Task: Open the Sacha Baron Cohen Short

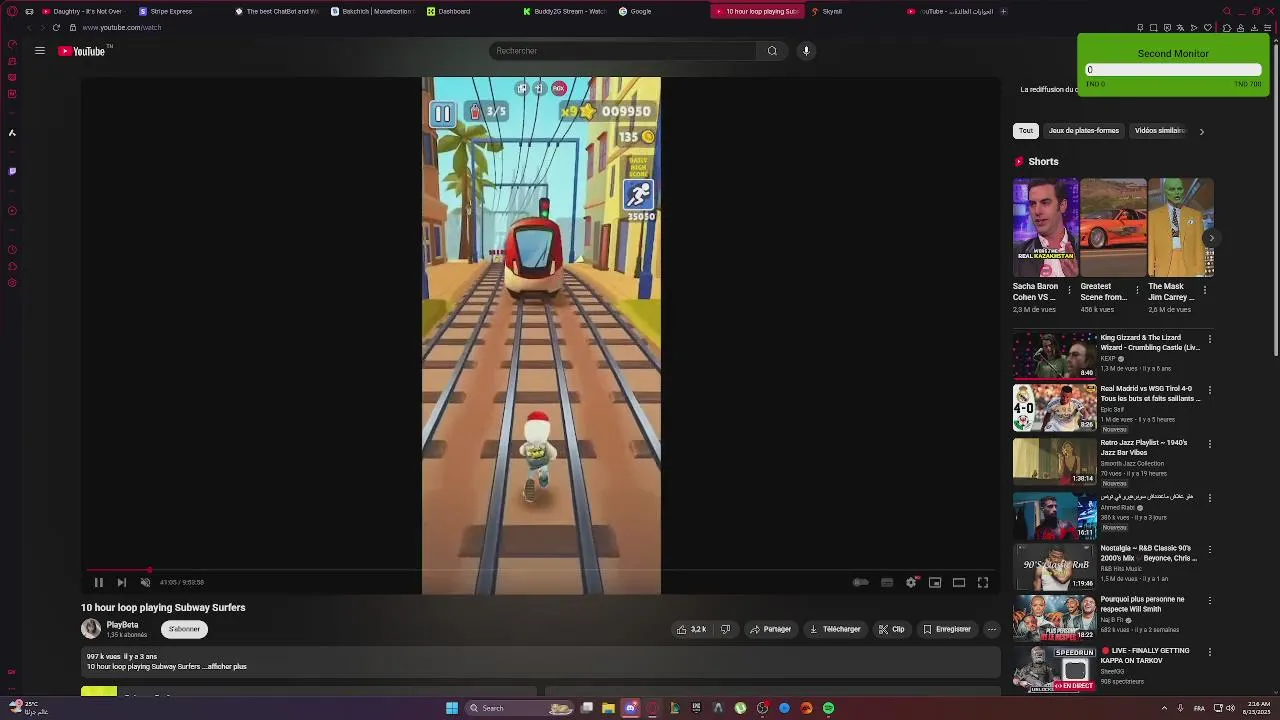Action: [1045, 227]
